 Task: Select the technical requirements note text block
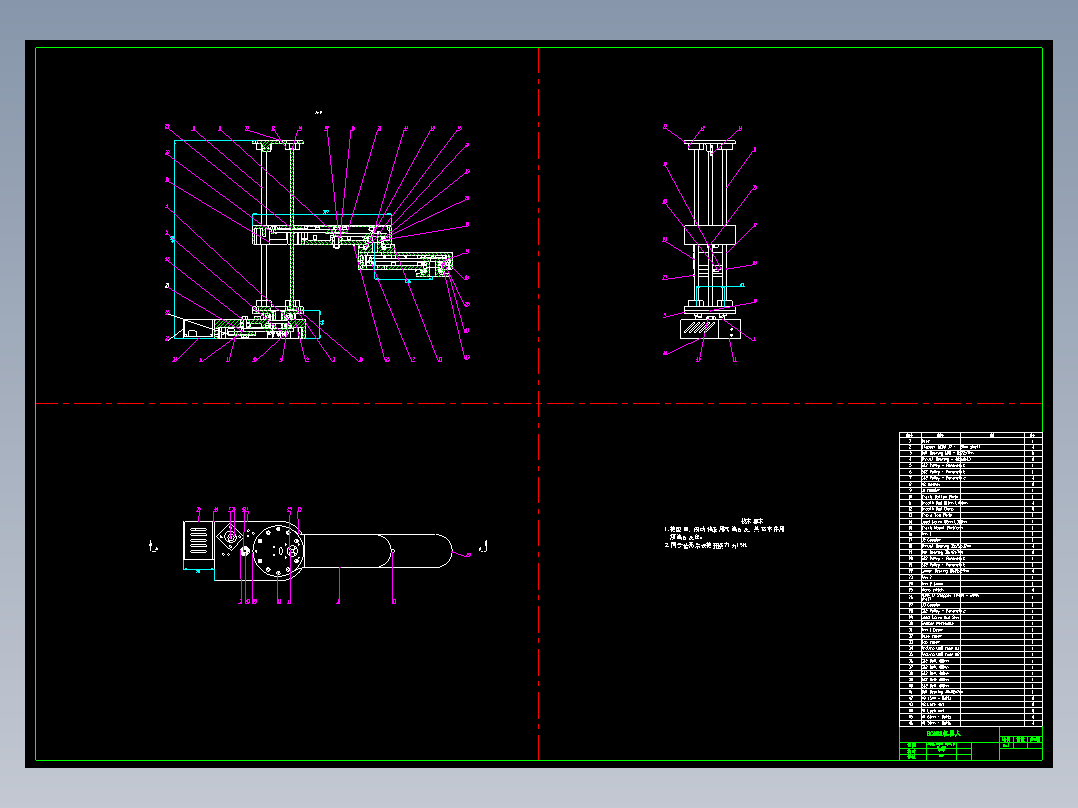click(725, 534)
